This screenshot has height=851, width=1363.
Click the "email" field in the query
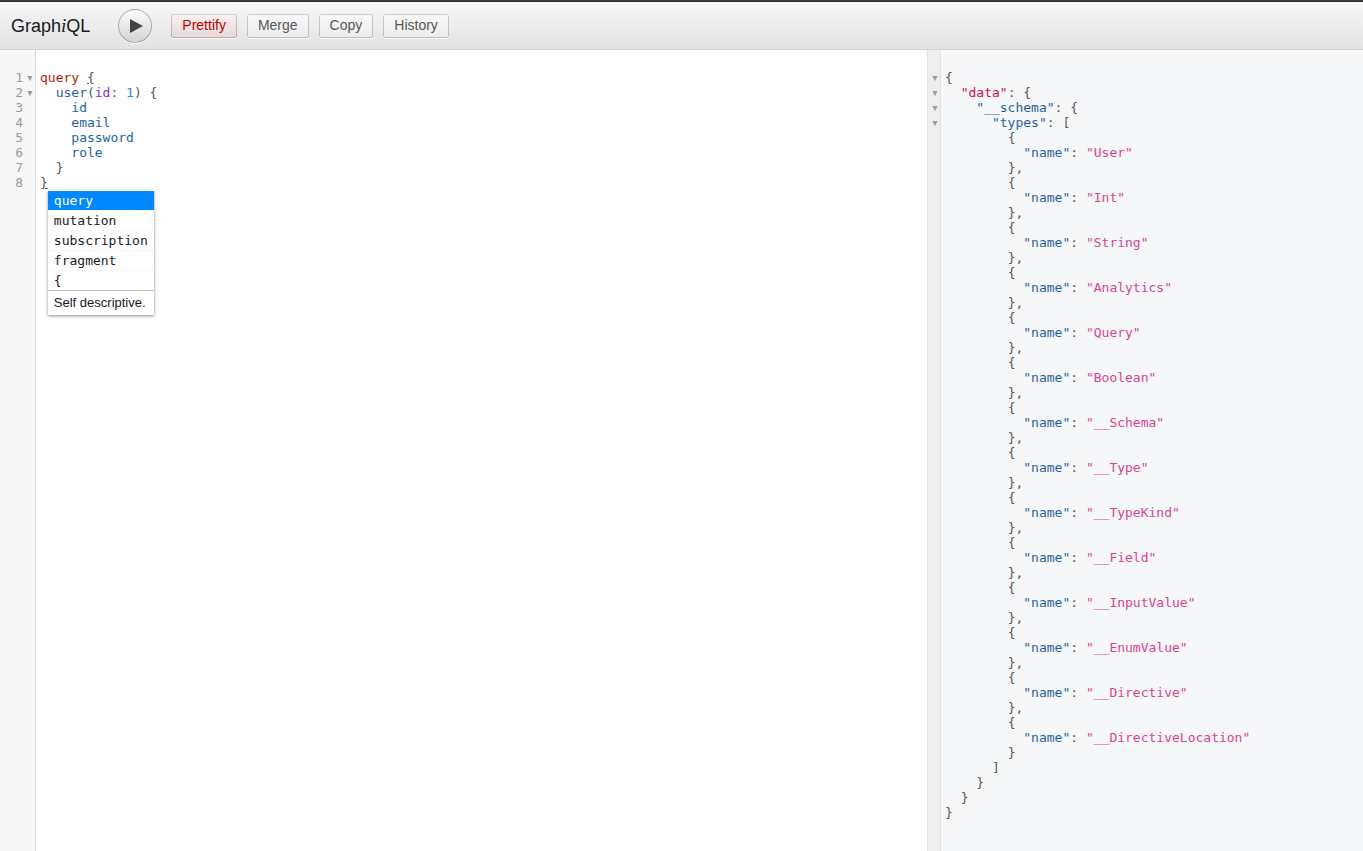pos(90,122)
